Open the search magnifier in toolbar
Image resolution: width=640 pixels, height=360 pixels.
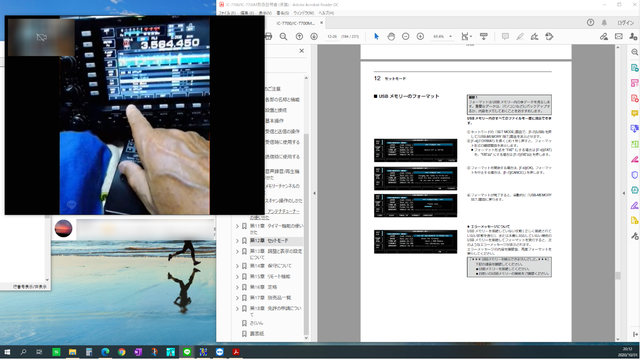click(x=283, y=36)
